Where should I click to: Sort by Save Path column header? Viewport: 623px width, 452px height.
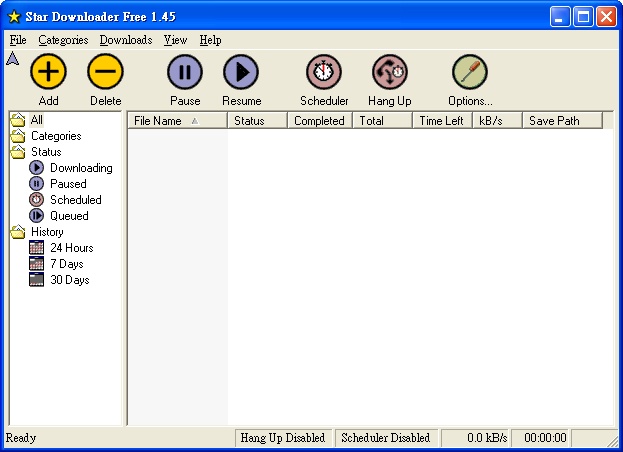pos(563,121)
